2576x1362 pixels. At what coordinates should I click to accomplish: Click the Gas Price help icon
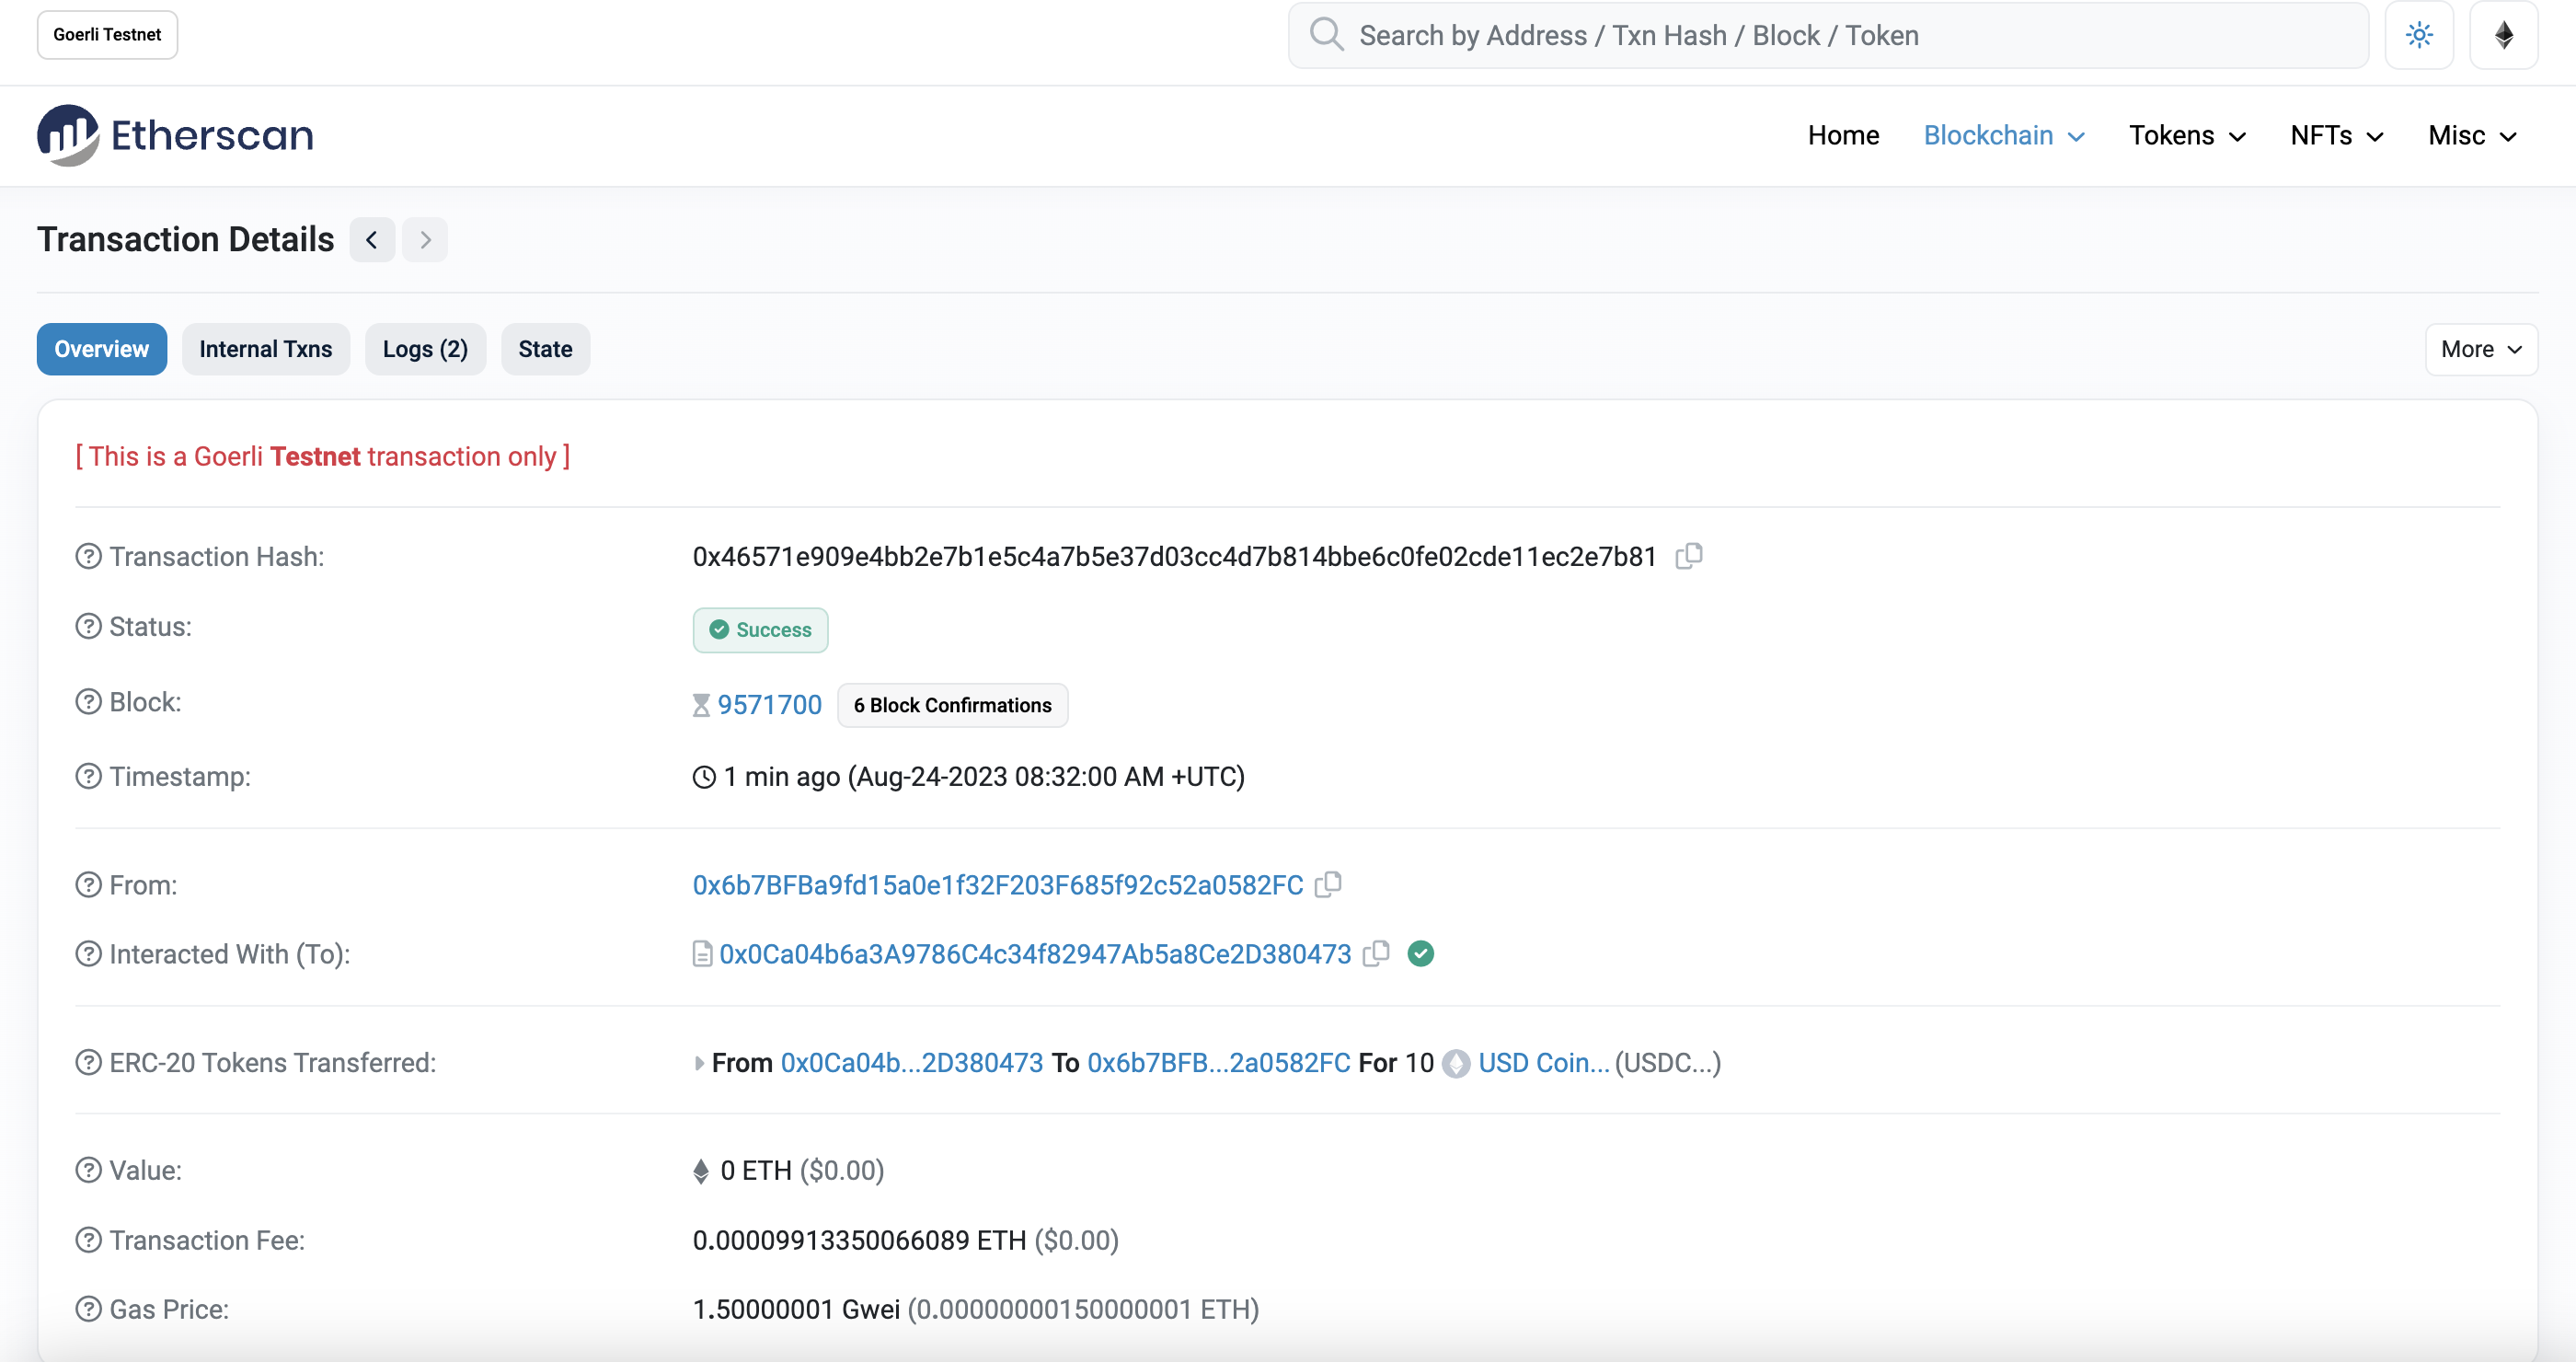pos(89,1309)
